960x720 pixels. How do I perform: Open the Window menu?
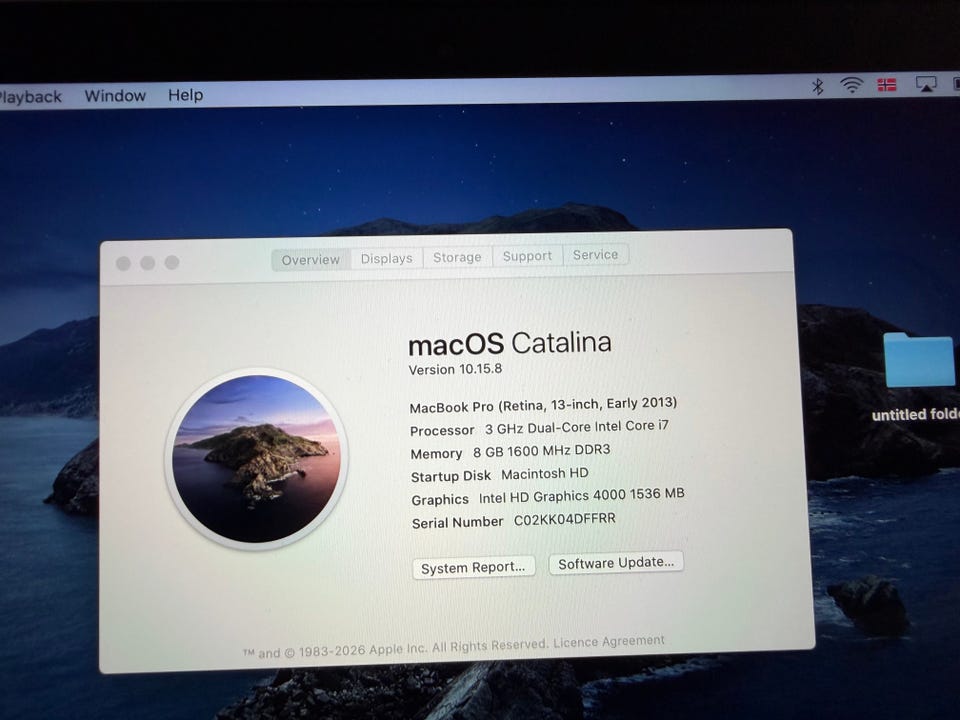pos(115,96)
